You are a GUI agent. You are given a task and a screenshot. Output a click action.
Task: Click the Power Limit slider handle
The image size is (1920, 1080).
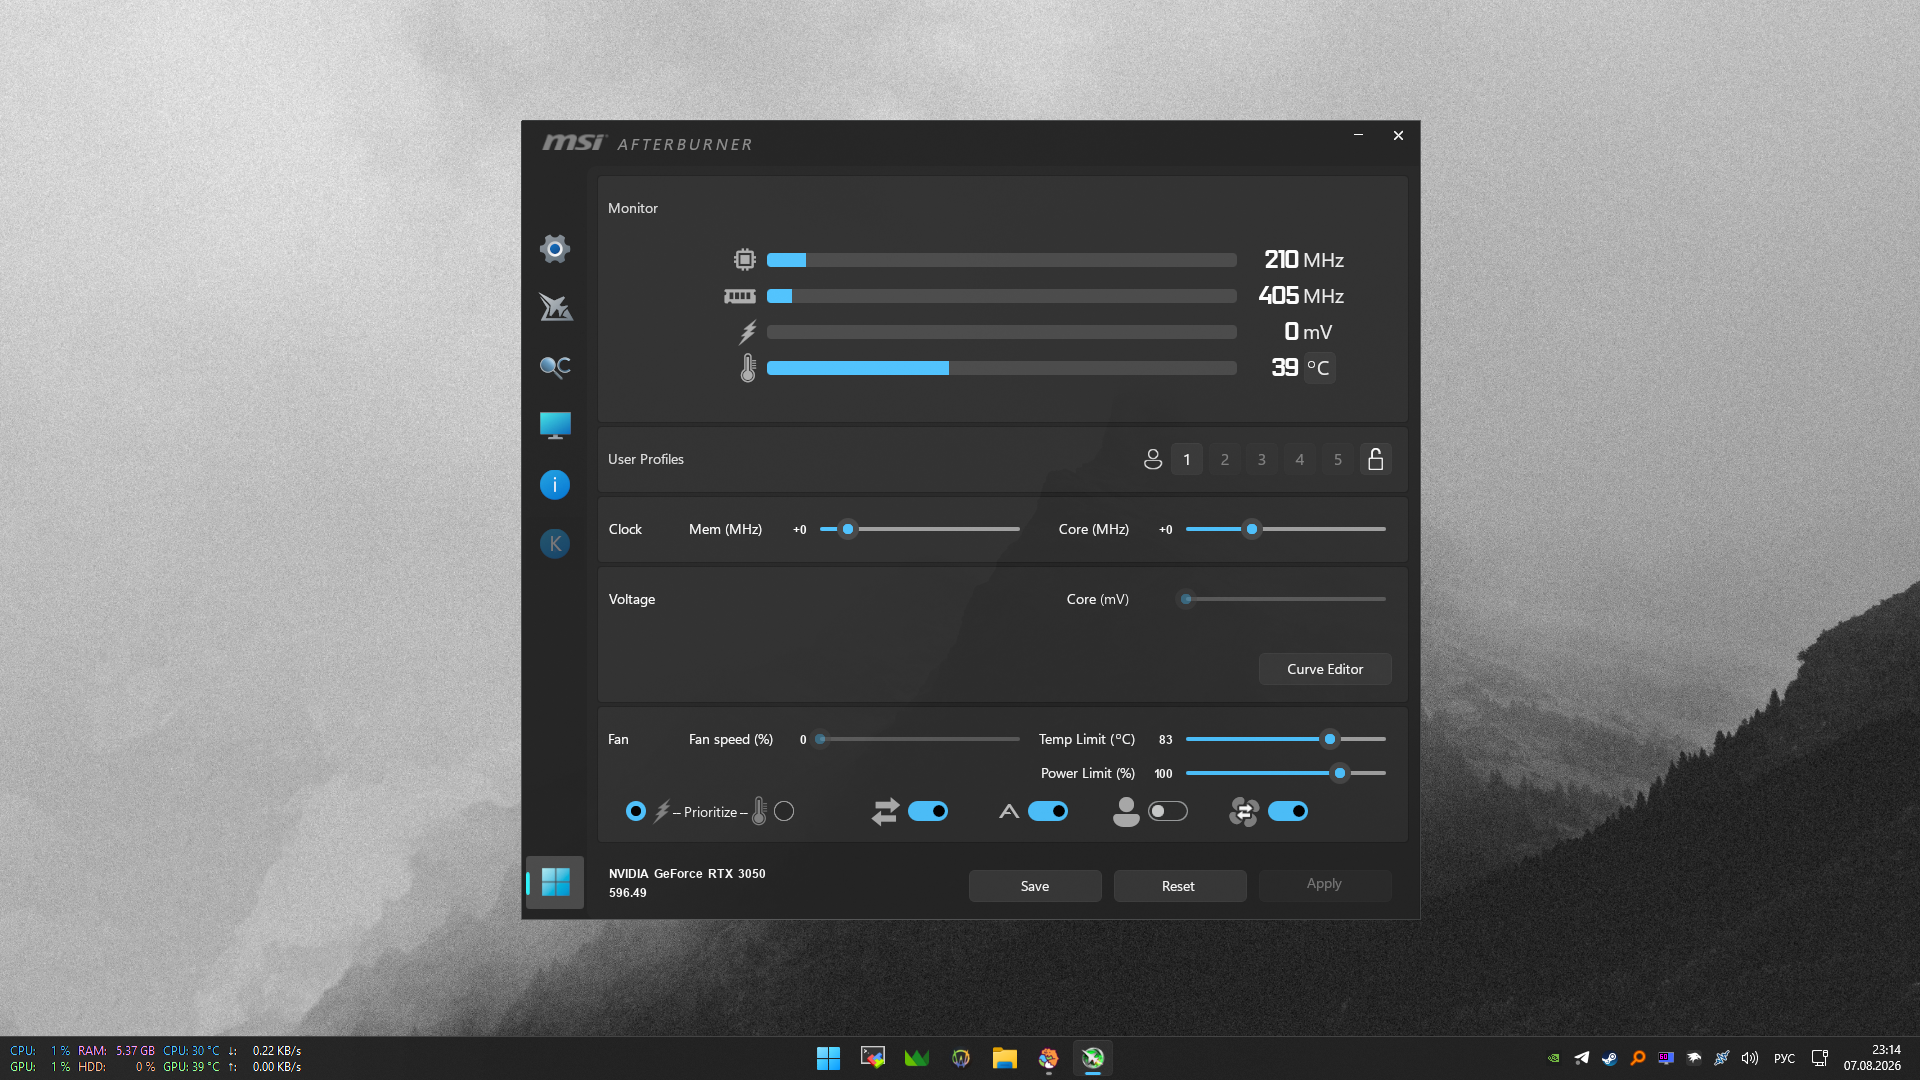[1340, 773]
